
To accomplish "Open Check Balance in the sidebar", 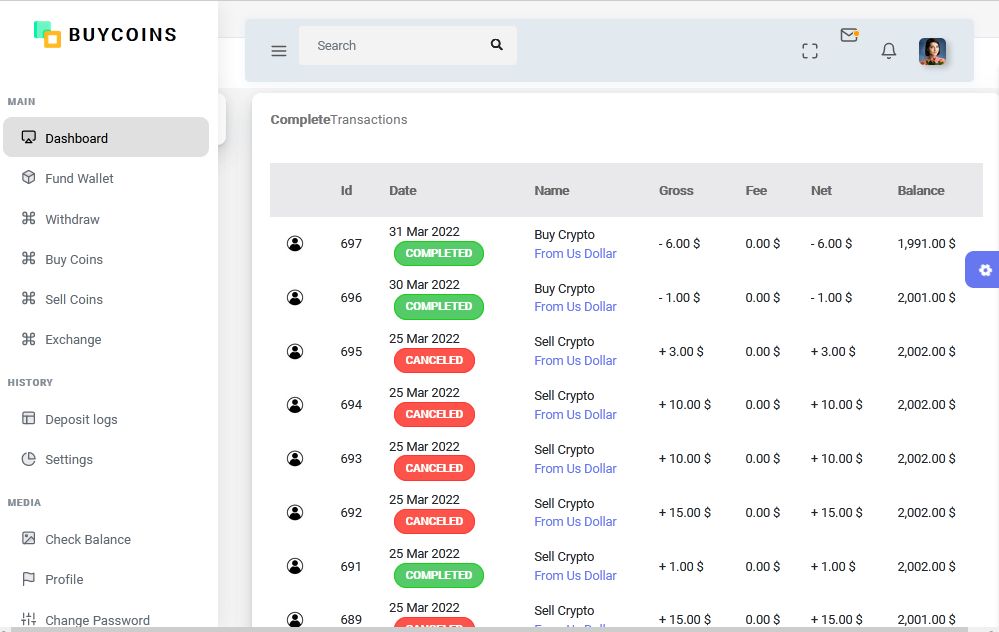I will [x=88, y=539].
